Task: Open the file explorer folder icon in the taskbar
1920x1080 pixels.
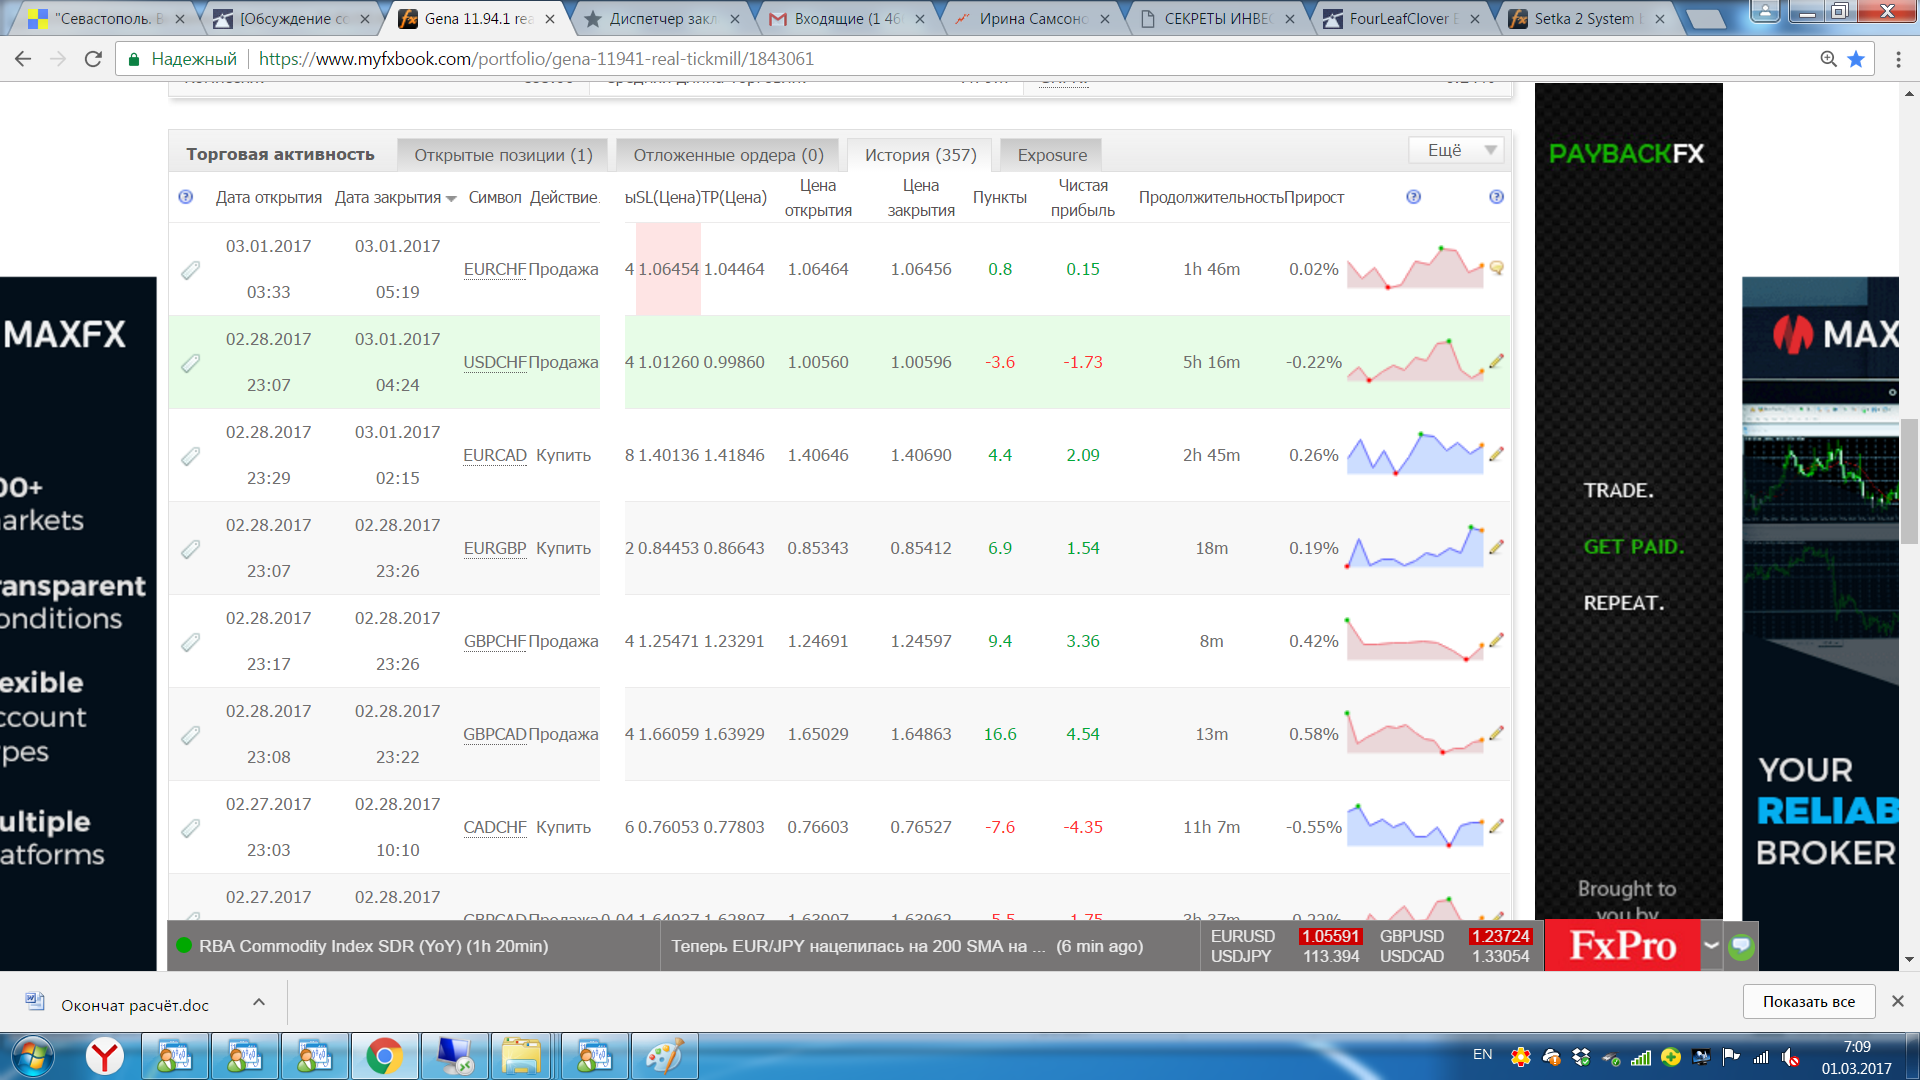Action: tap(522, 1056)
